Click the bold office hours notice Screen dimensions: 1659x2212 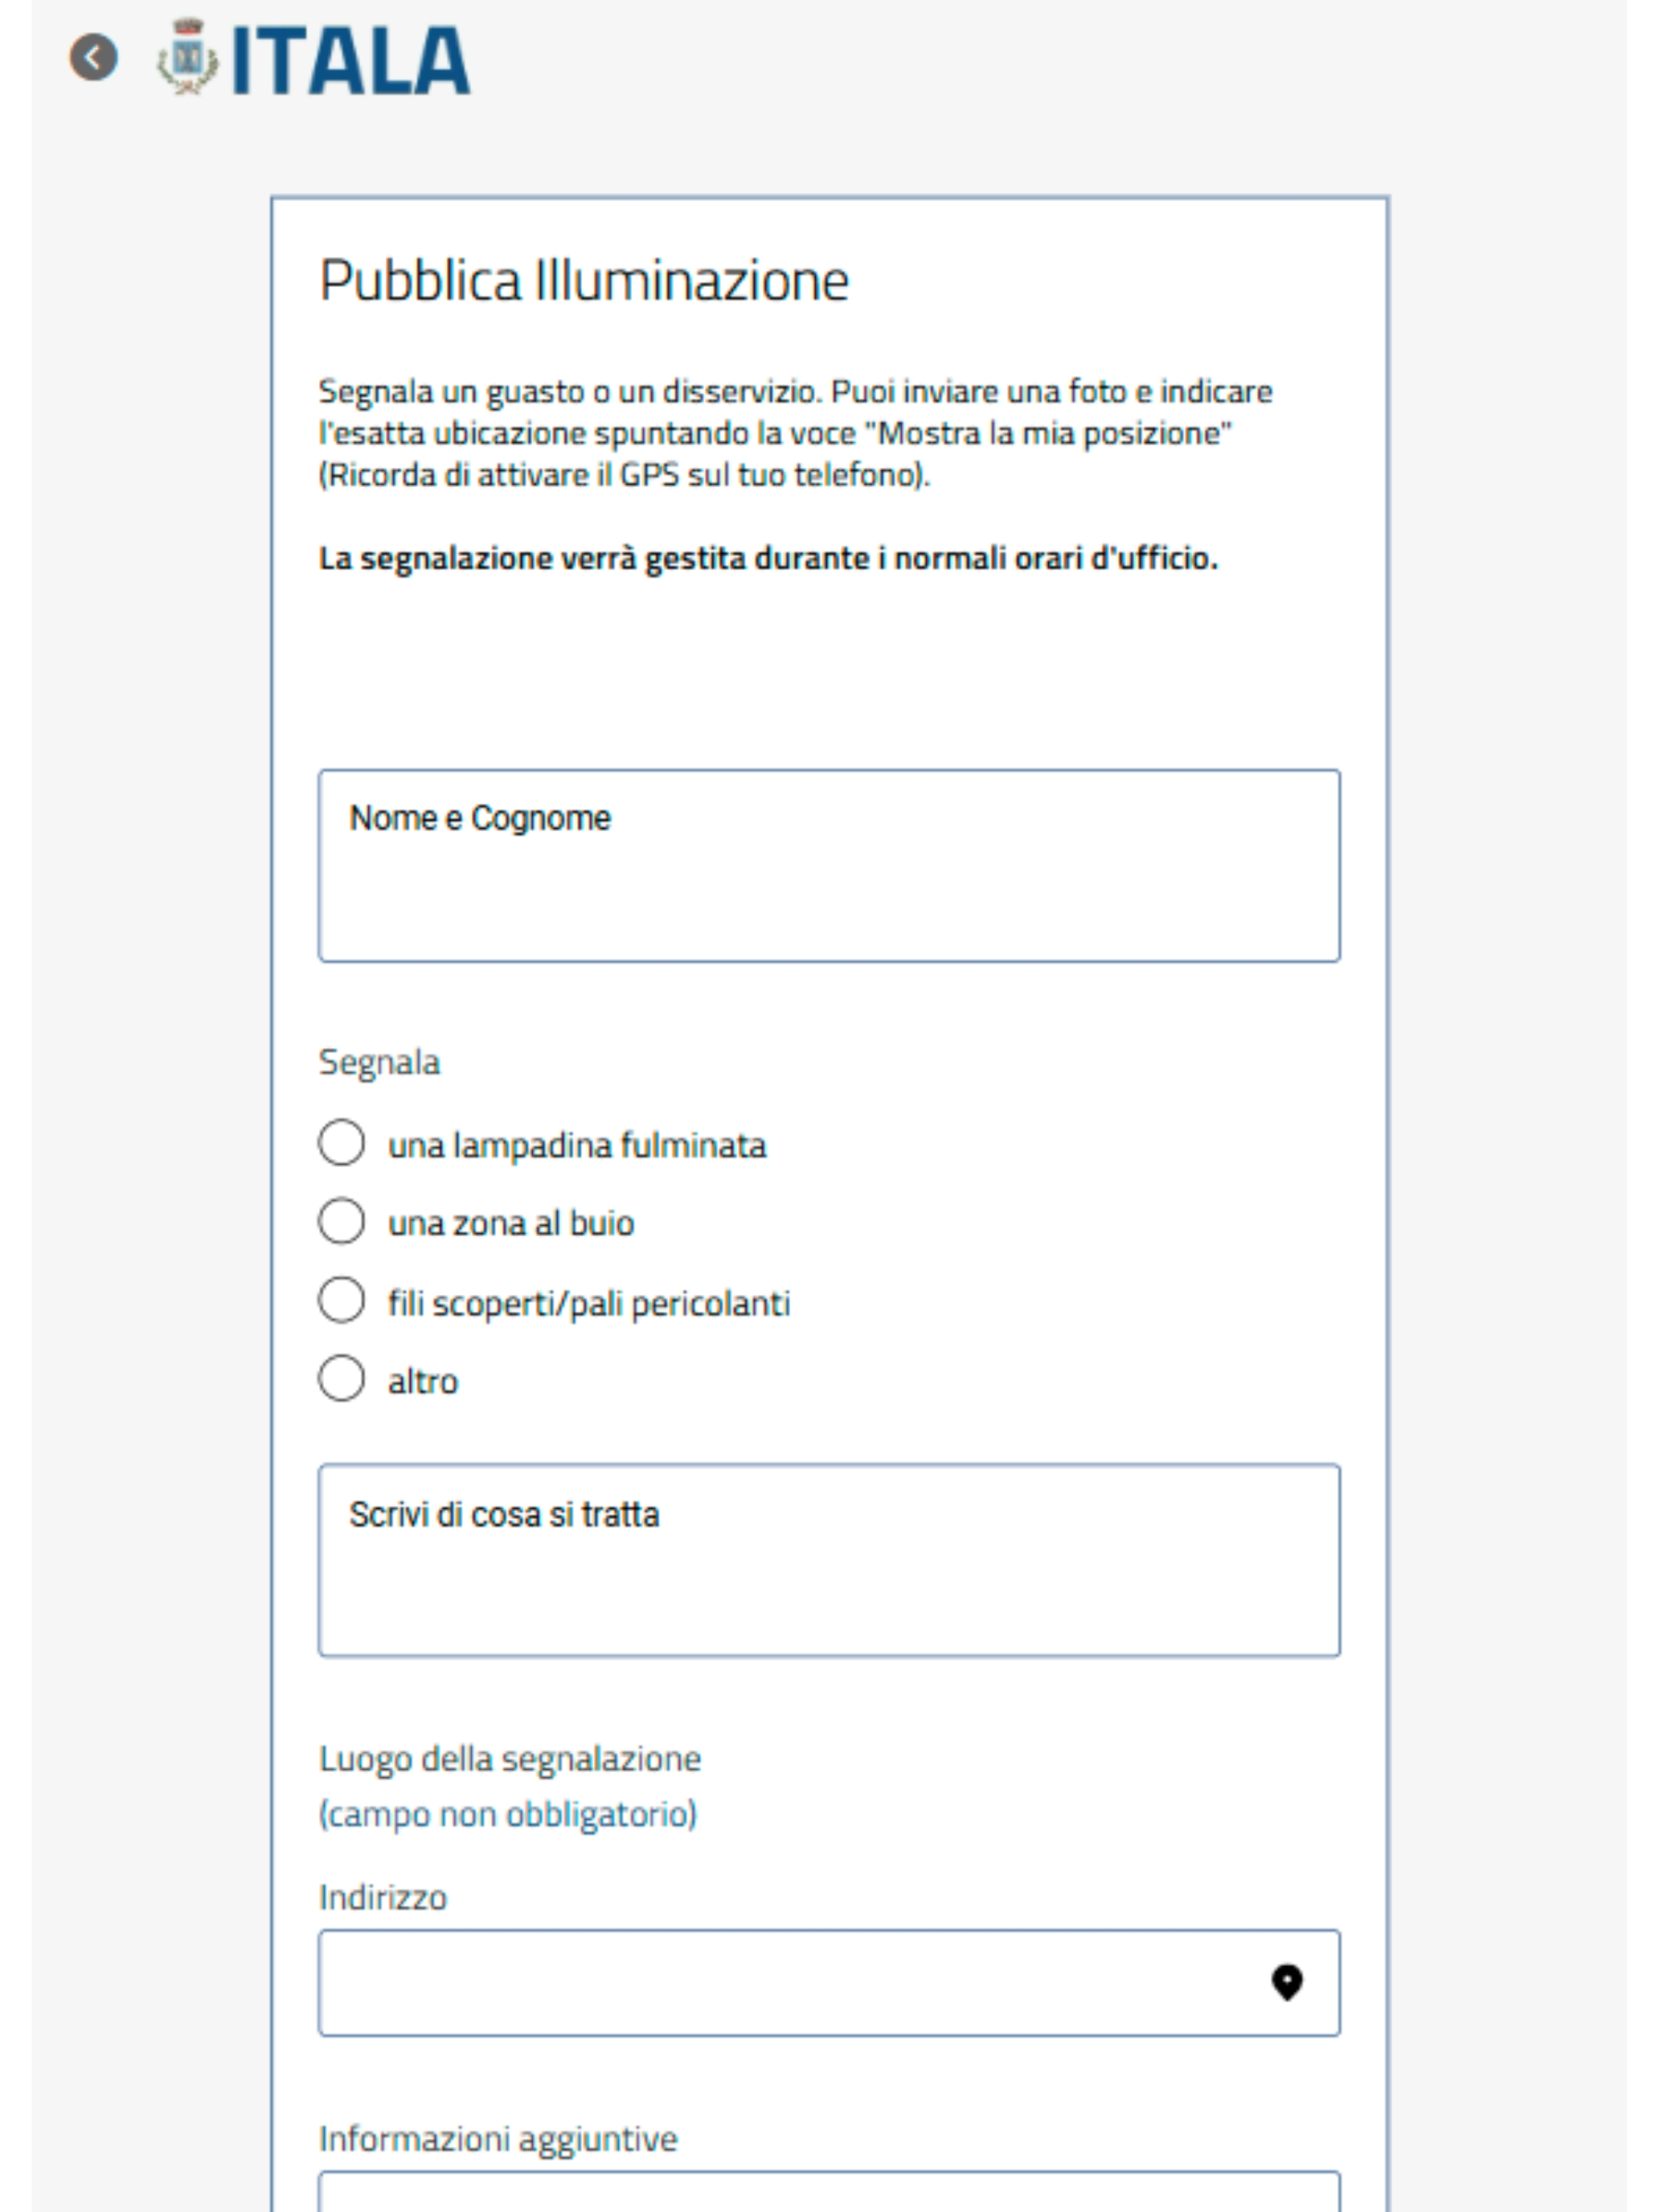click(768, 558)
